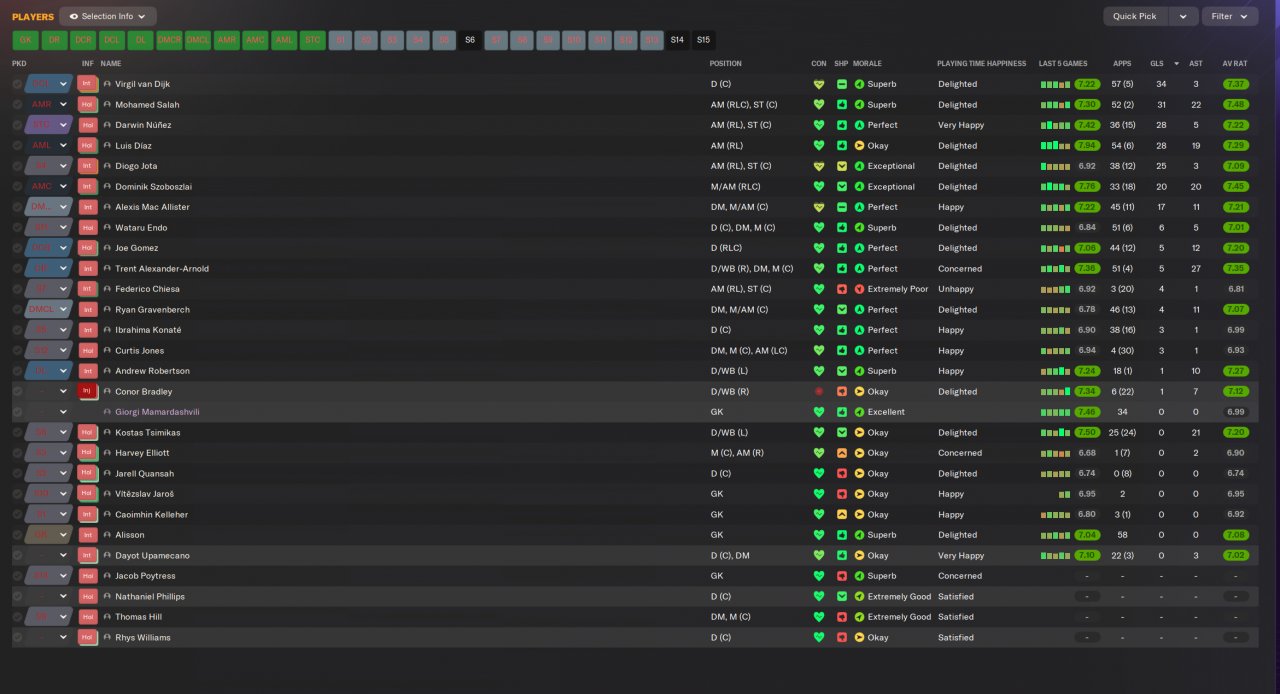Sort by the POSITION column header

pyautogui.click(x=726, y=63)
